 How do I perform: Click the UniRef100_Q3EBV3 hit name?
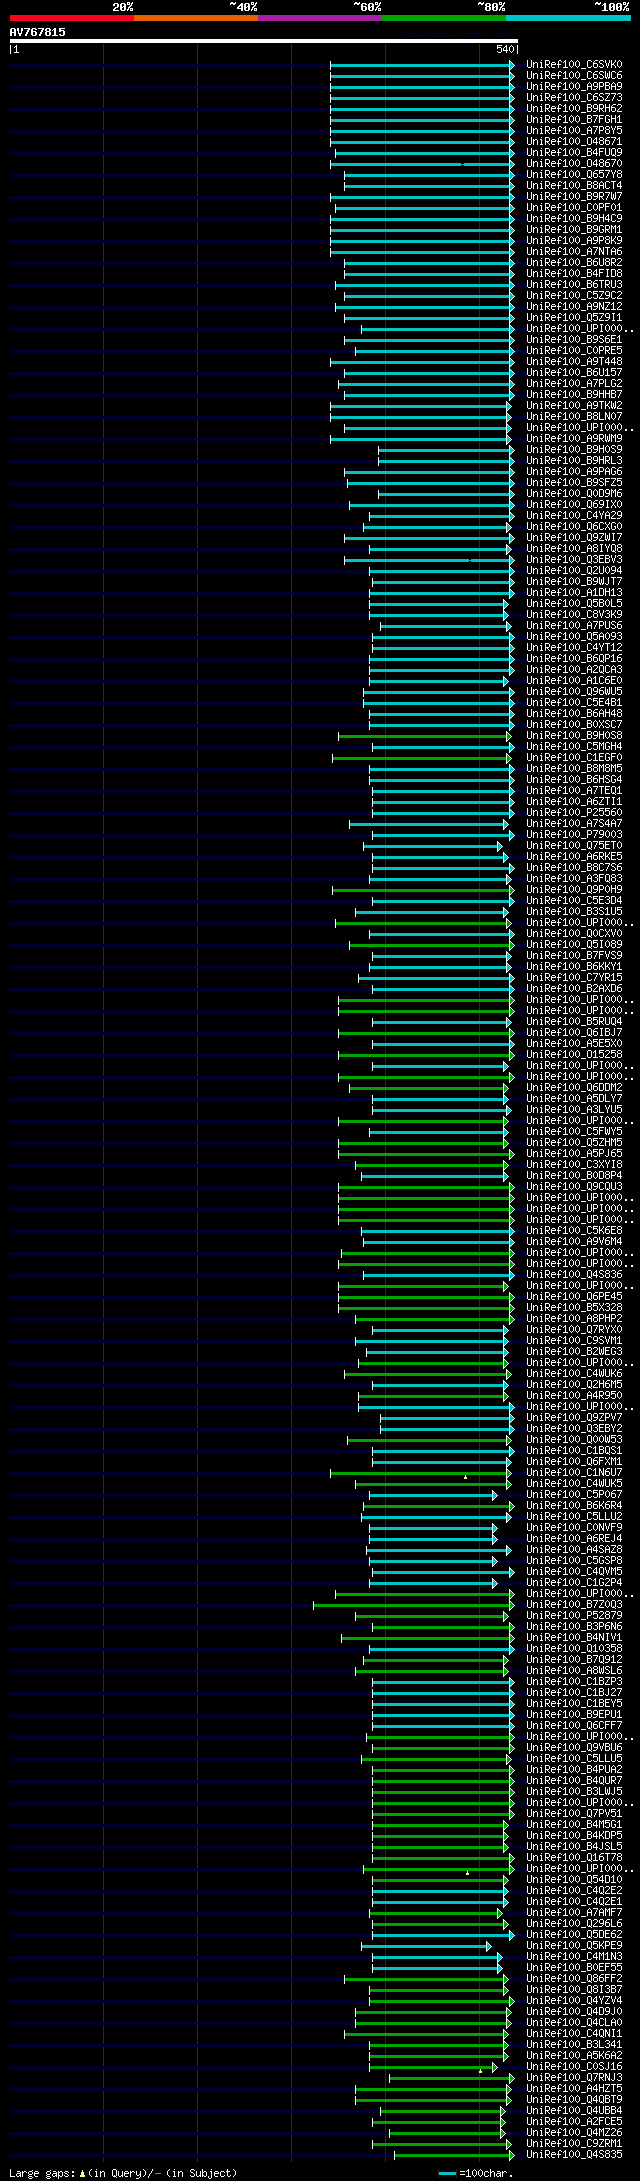pos(574,559)
